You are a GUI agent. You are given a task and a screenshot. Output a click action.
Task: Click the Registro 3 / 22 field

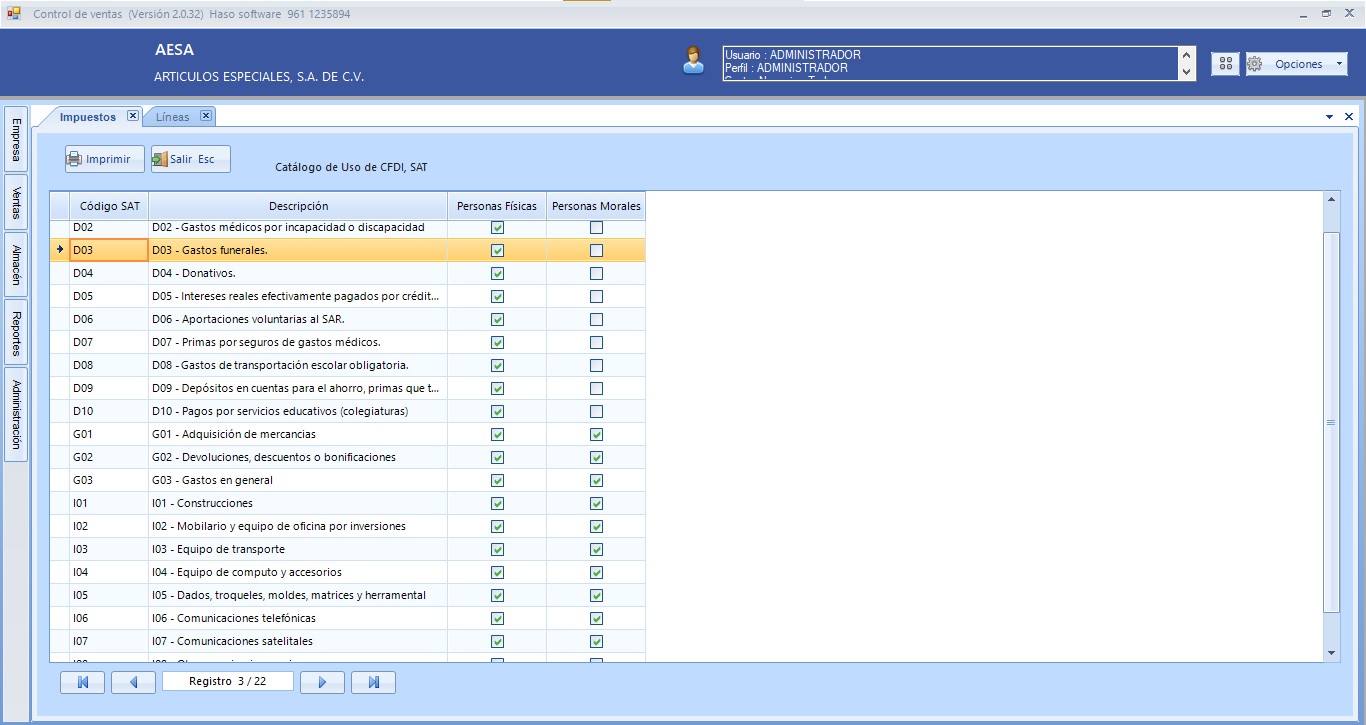pyautogui.click(x=228, y=681)
